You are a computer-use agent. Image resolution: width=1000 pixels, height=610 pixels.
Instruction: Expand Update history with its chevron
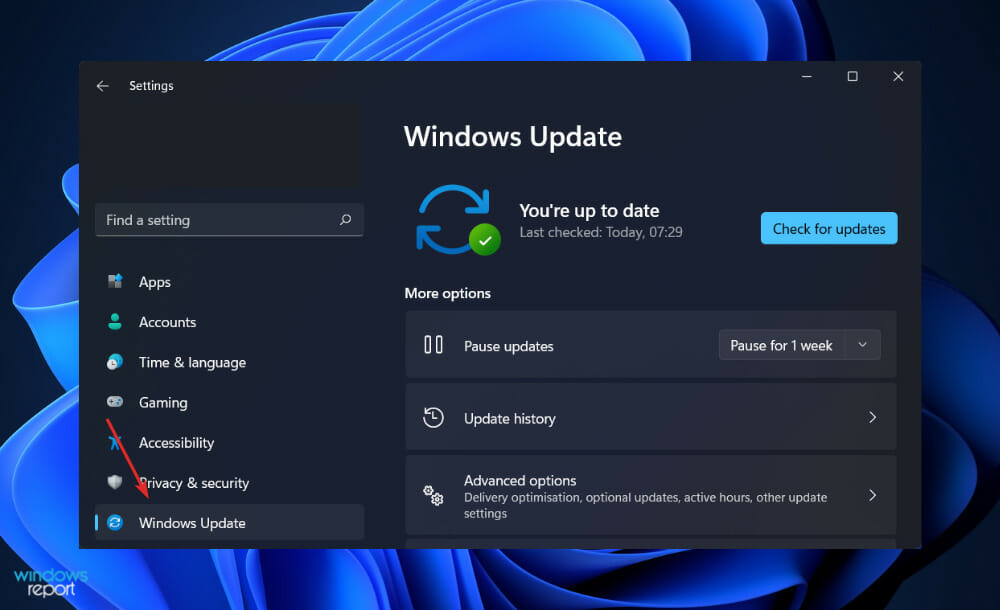tap(872, 418)
